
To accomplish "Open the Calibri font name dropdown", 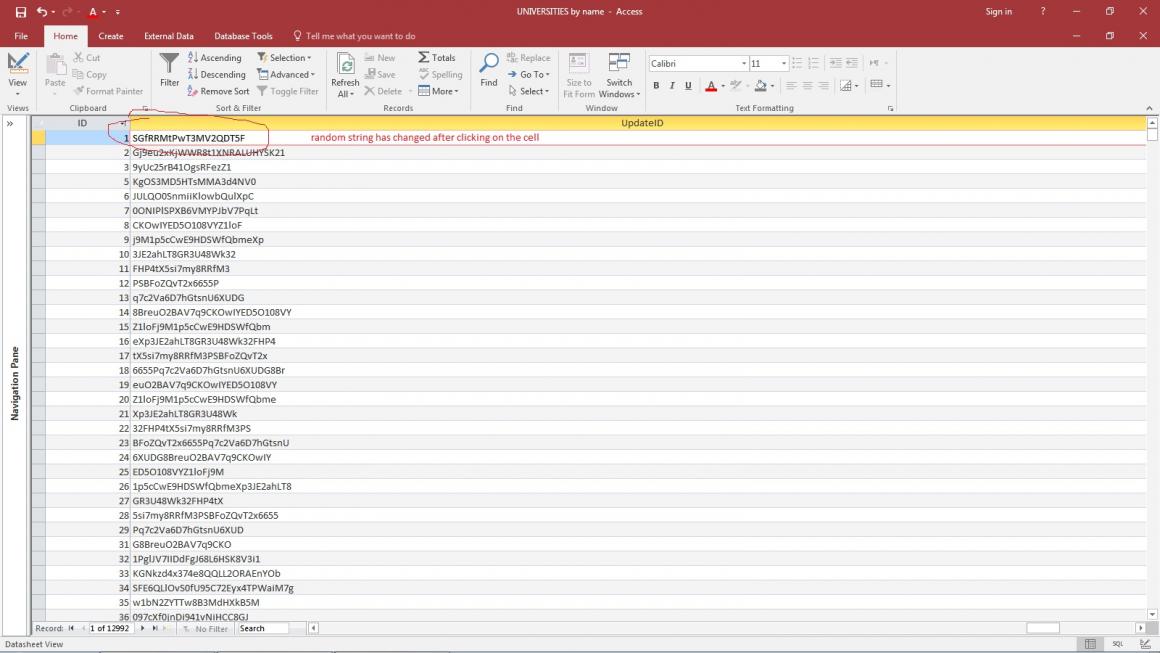I will [743, 64].
